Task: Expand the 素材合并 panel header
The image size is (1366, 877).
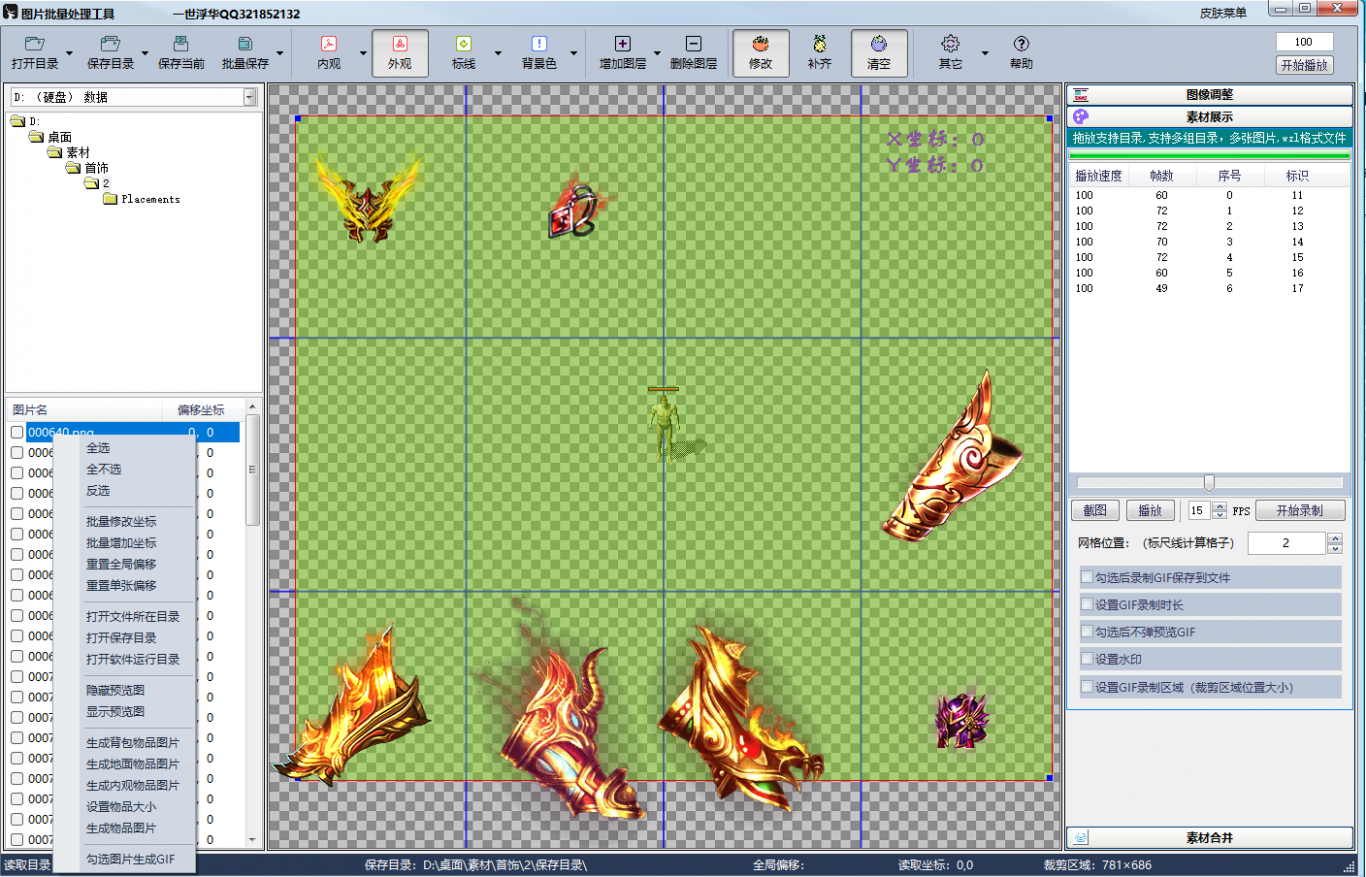Action: pyautogui.click(x=1209, y=838)
